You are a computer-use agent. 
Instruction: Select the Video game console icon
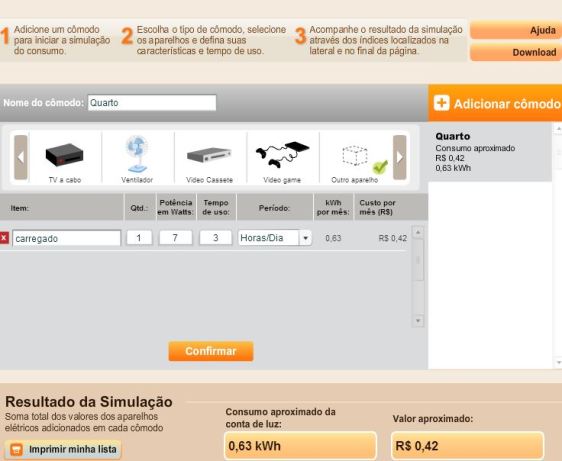pos(282,158)
